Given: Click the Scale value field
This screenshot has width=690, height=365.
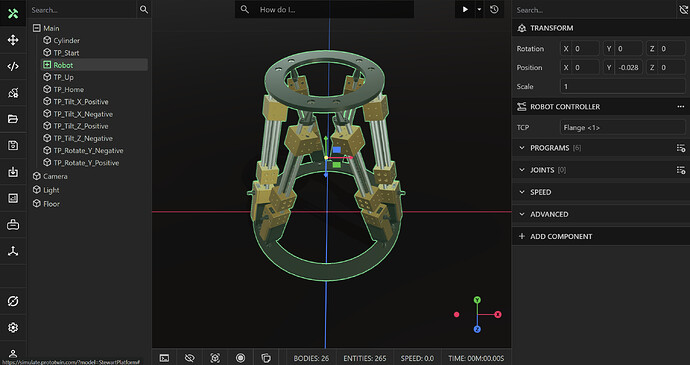Looking at the screenshot, I should 622,87.
